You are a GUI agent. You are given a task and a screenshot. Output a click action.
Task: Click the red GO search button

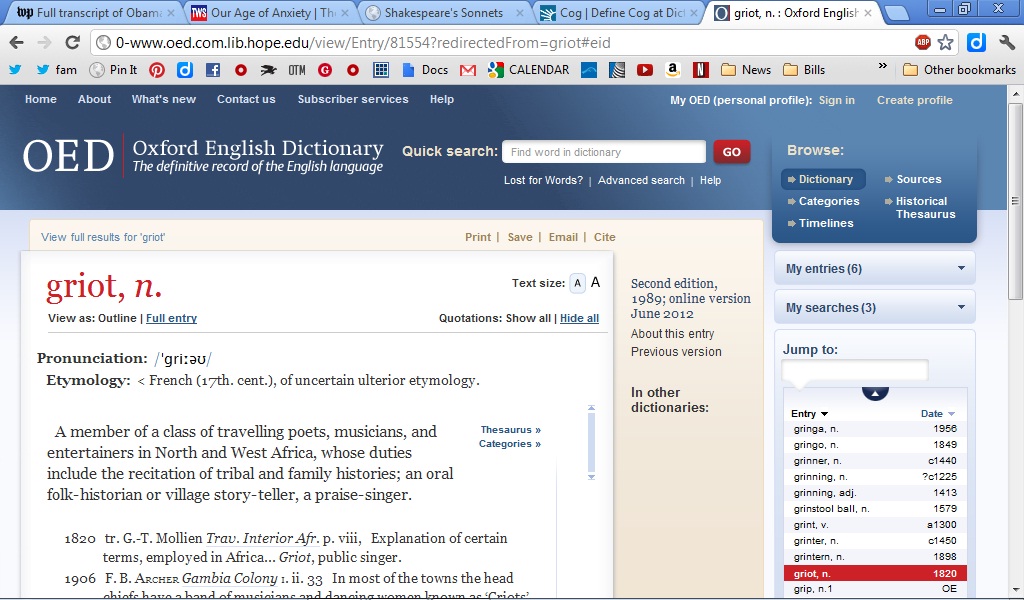tap(731, 152)
